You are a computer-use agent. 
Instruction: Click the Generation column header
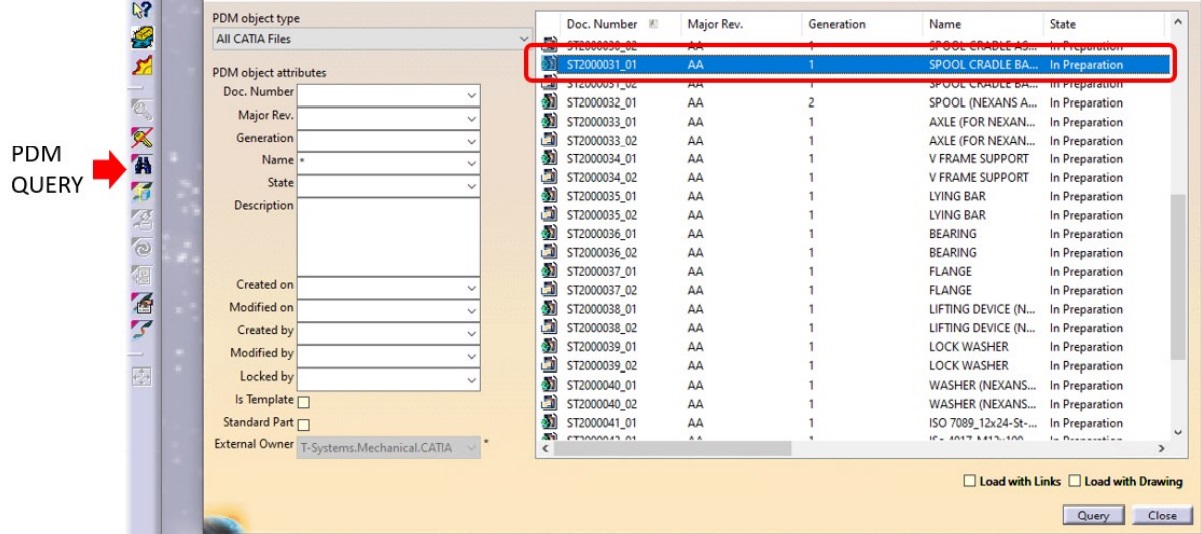tap(836, 24)
